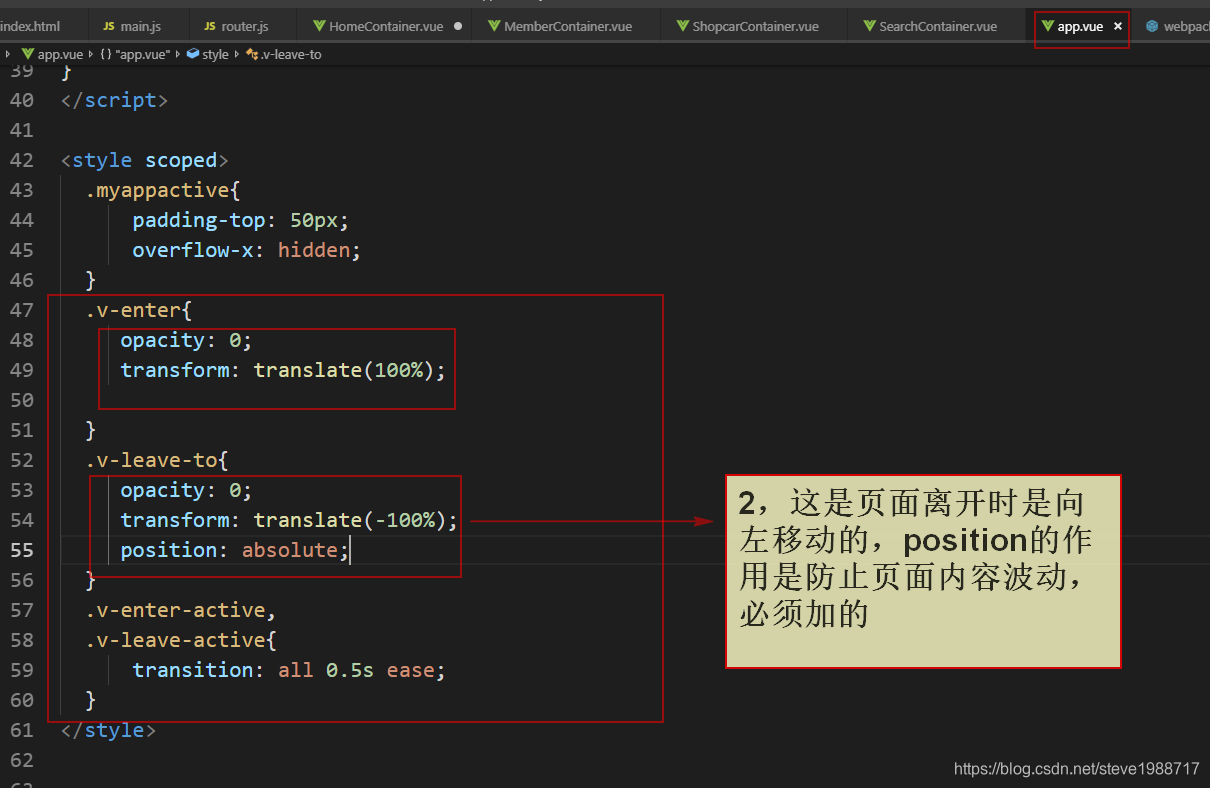Click Vue icon on HomeContainer.vue tab
Image resolution: width=1210 pixels, height=788 pixels.
click(x=319, y=26)
